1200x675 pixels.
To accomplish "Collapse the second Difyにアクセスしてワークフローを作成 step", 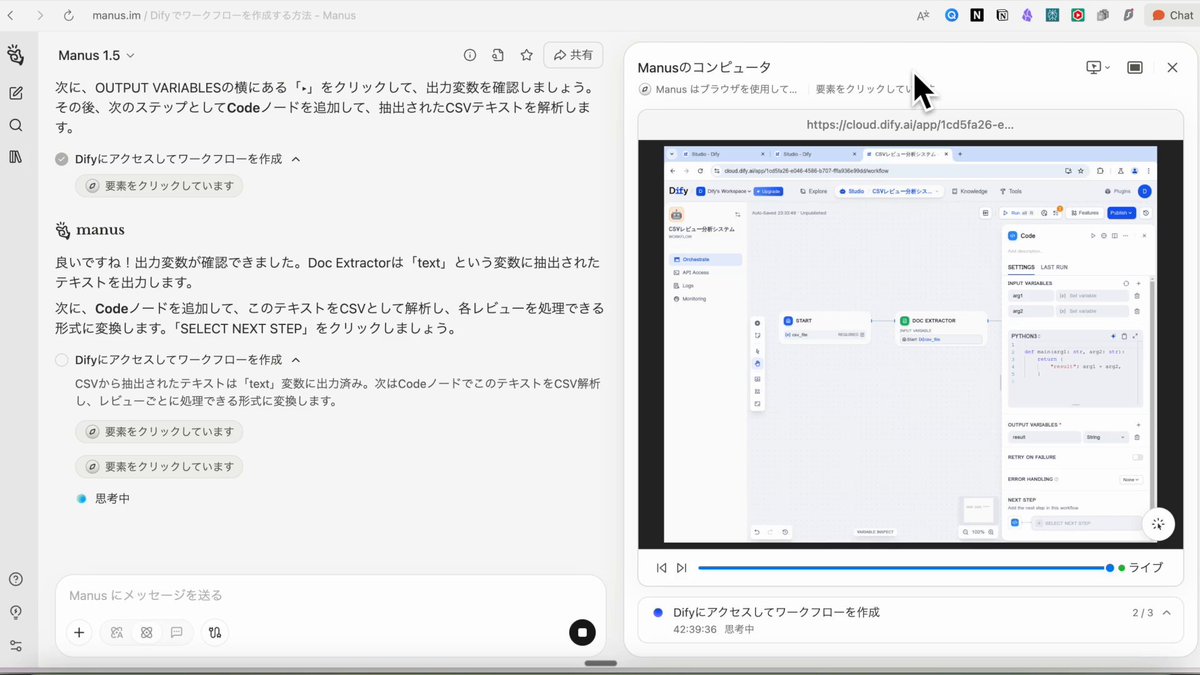I will tap(296, 360).
